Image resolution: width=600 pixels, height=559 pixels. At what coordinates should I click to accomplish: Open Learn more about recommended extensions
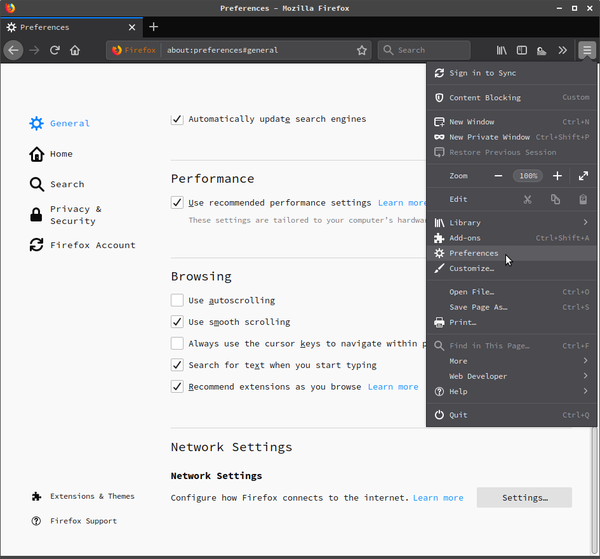[x=393, y=387]
